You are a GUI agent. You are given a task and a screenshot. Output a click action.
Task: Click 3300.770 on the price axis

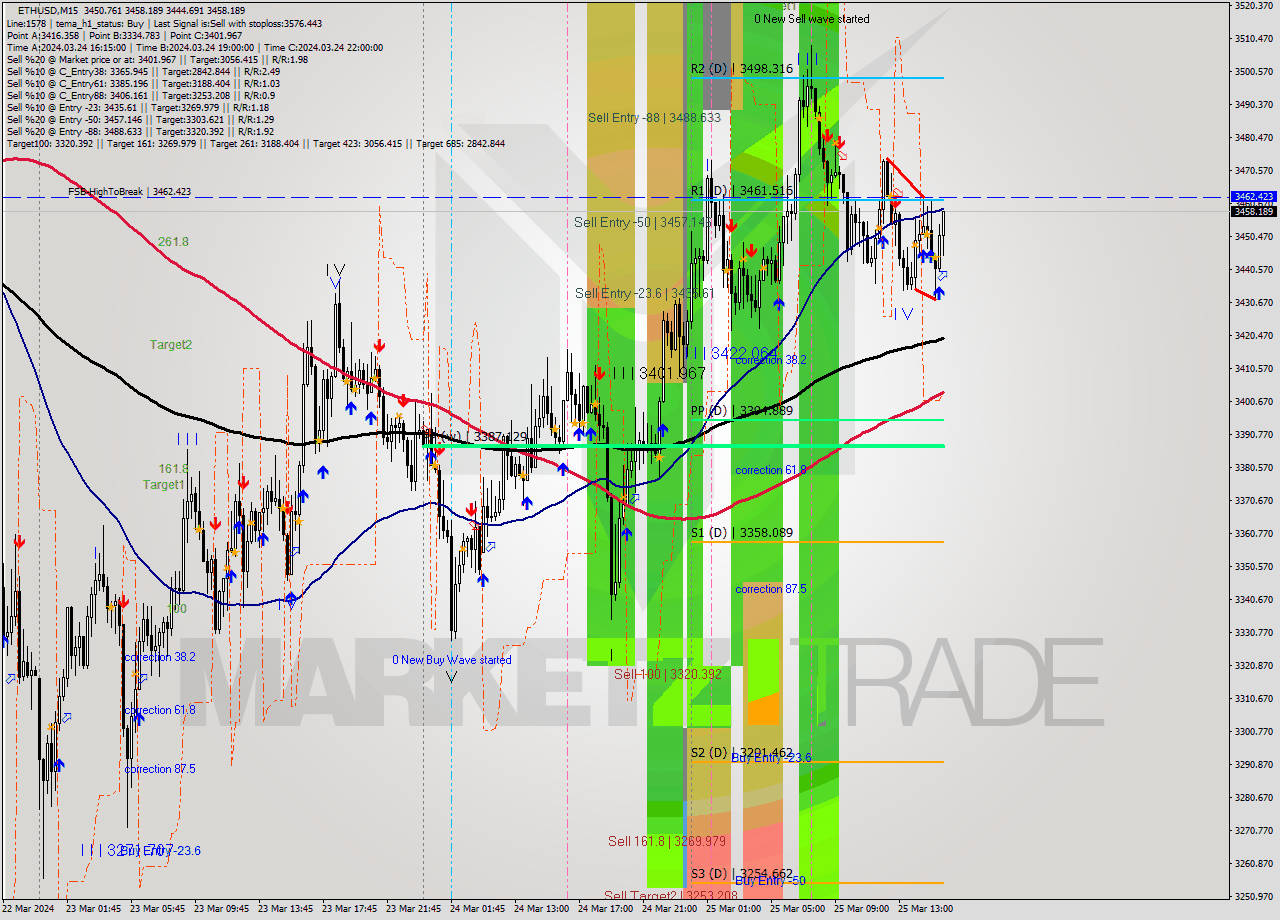click(1253, 731)
